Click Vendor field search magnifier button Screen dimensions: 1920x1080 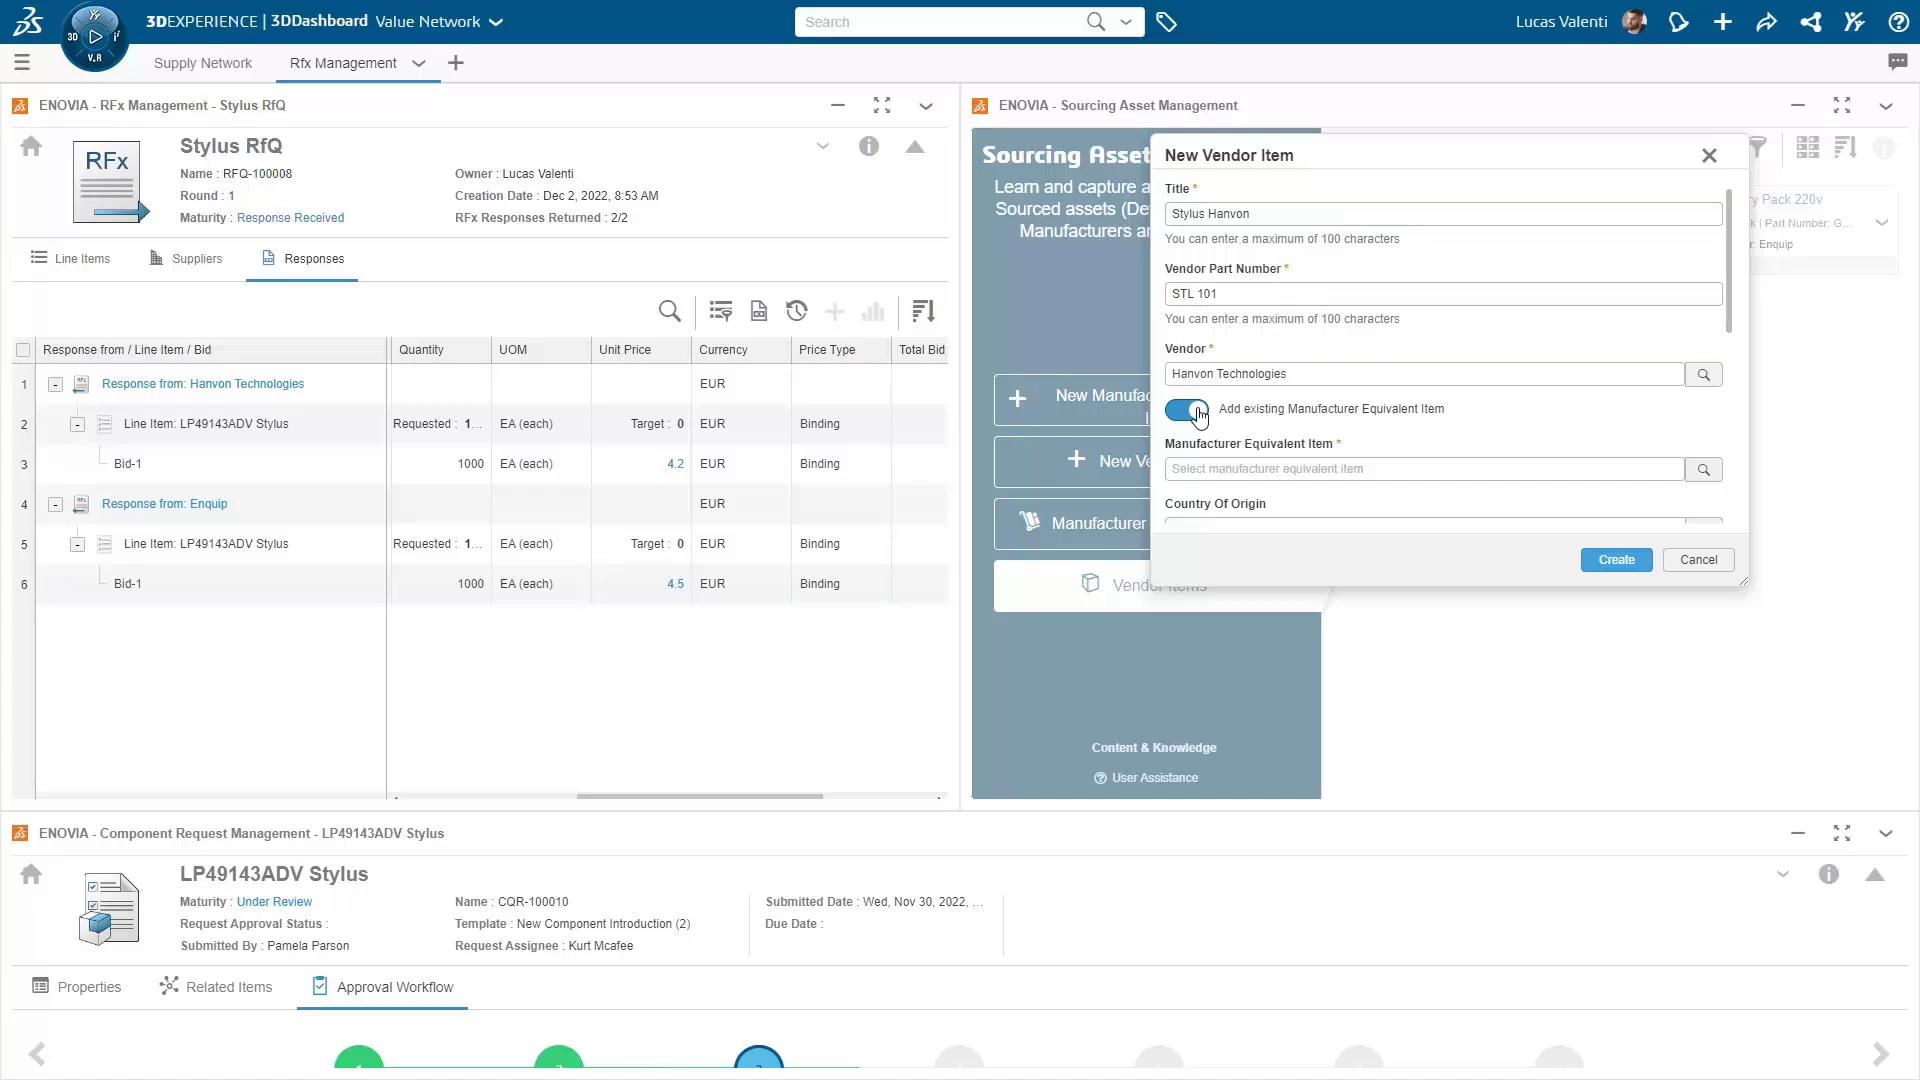click(x=1703, y=374)
